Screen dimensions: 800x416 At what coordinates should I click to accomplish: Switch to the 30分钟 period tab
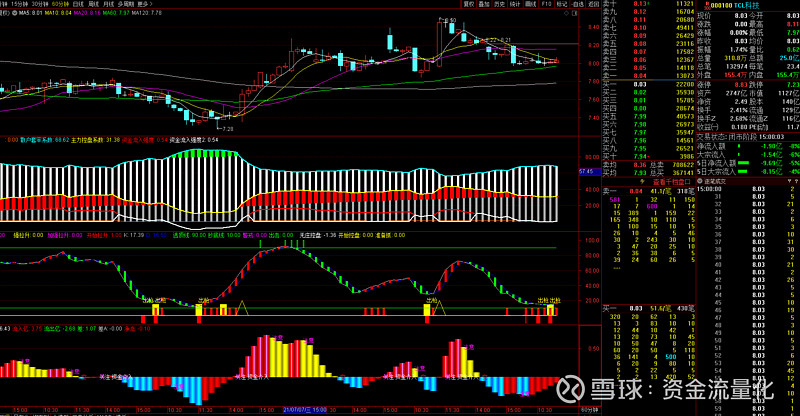(40, 4)
